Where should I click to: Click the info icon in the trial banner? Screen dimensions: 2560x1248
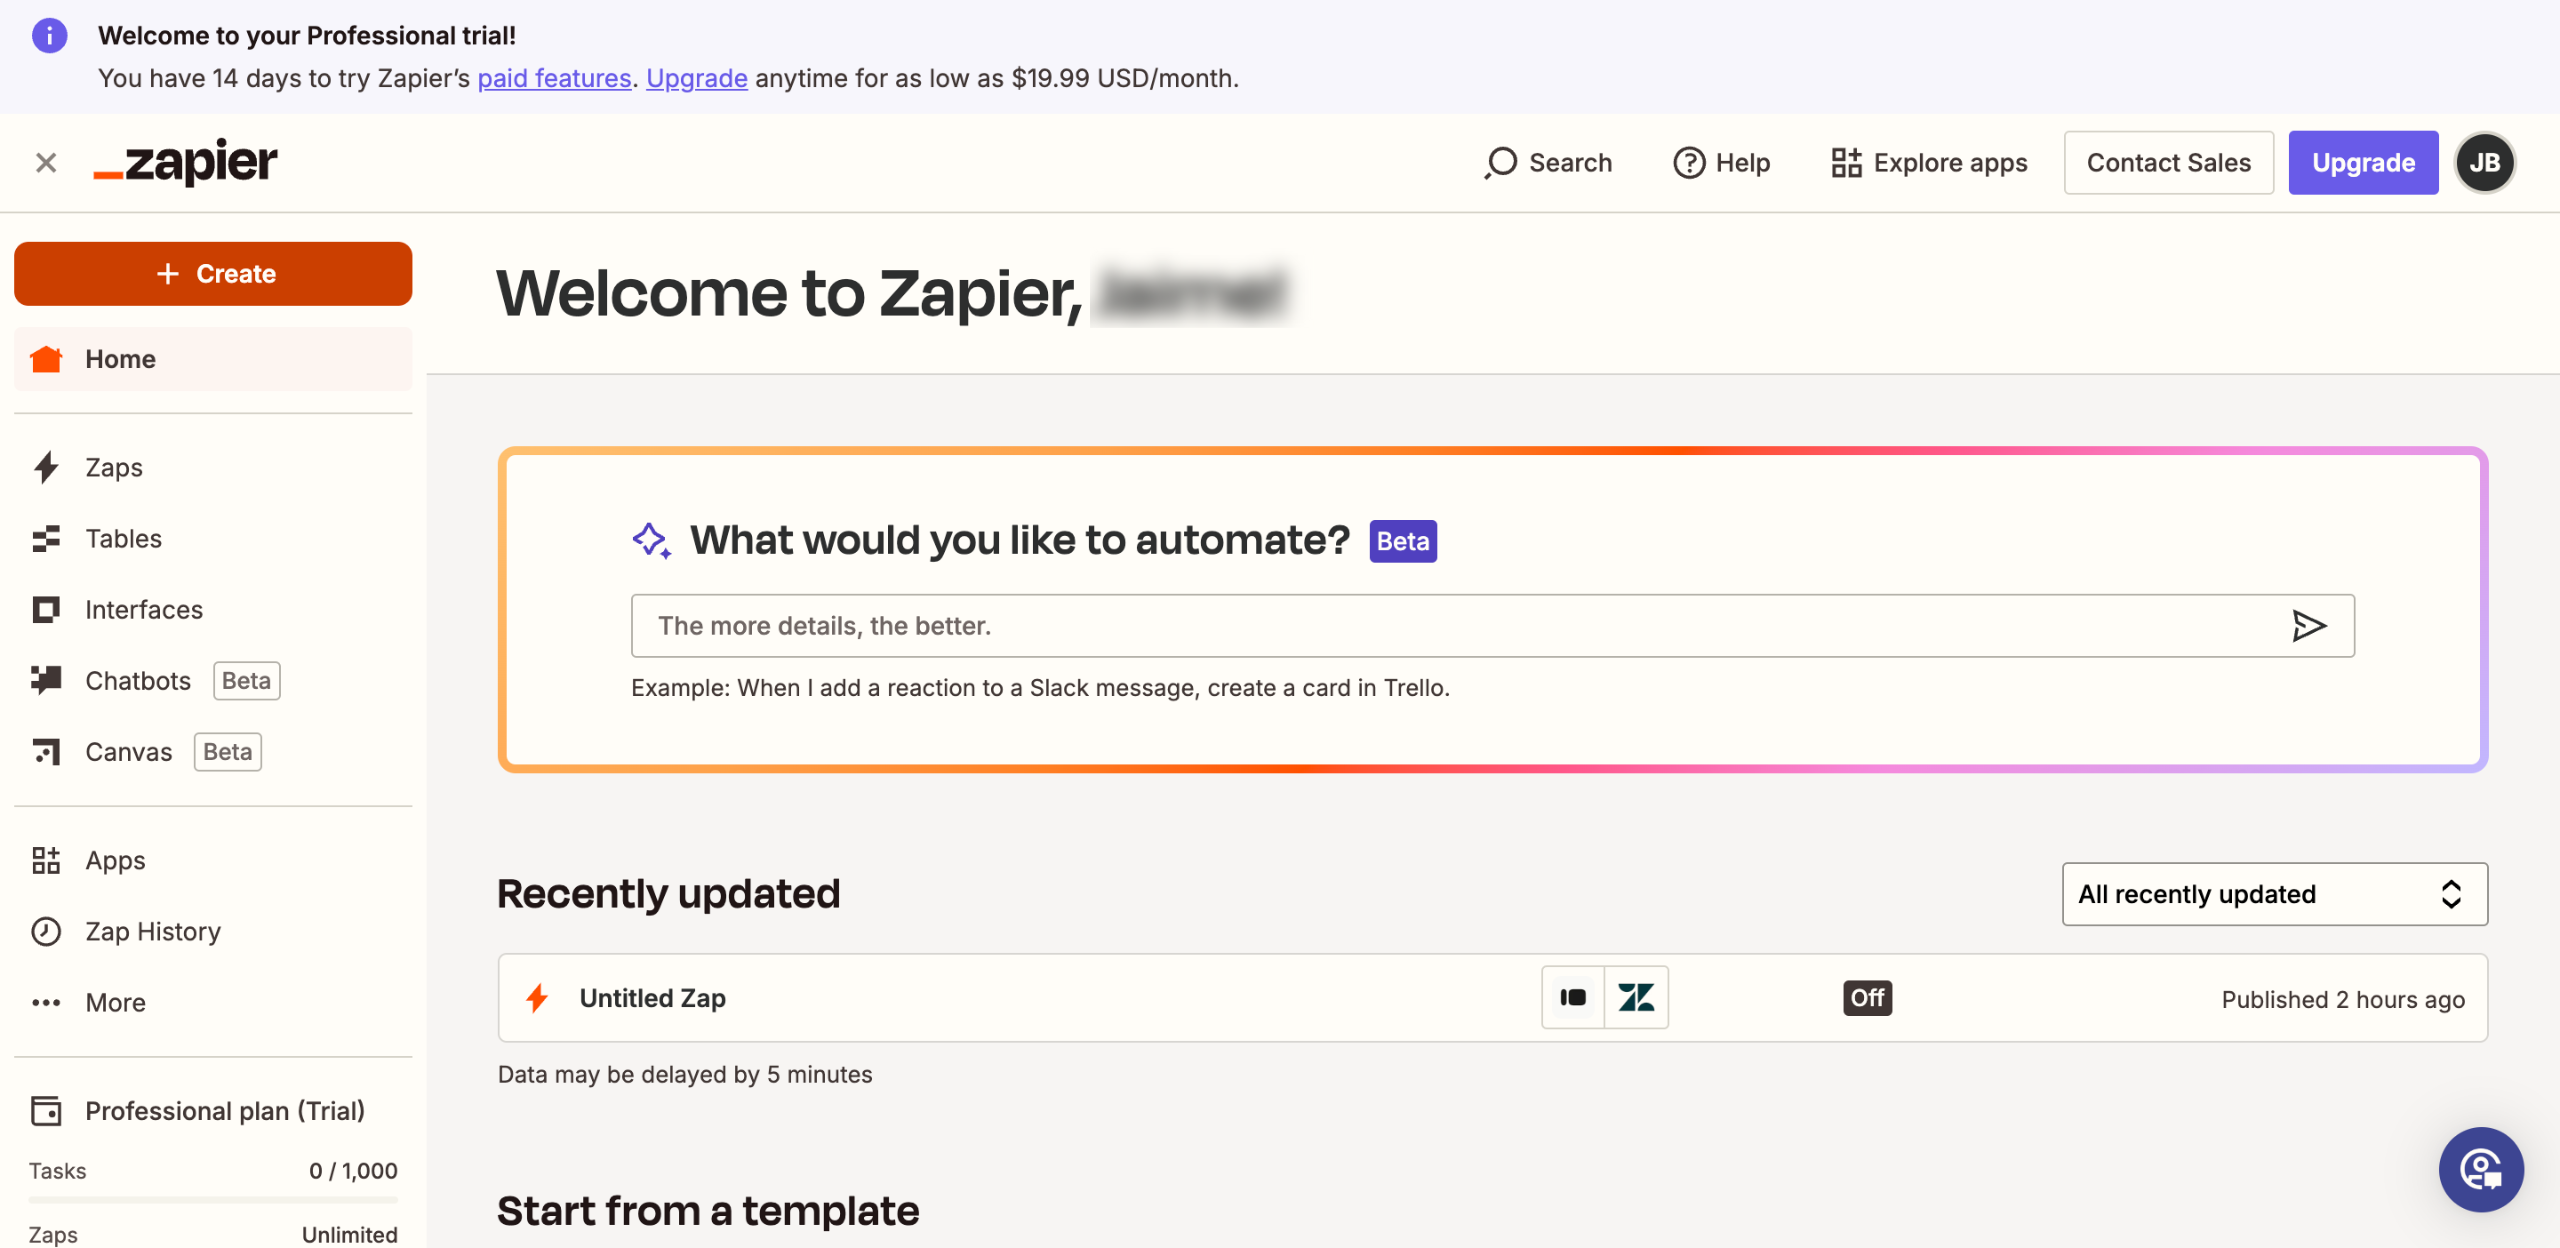click(50, 36)
